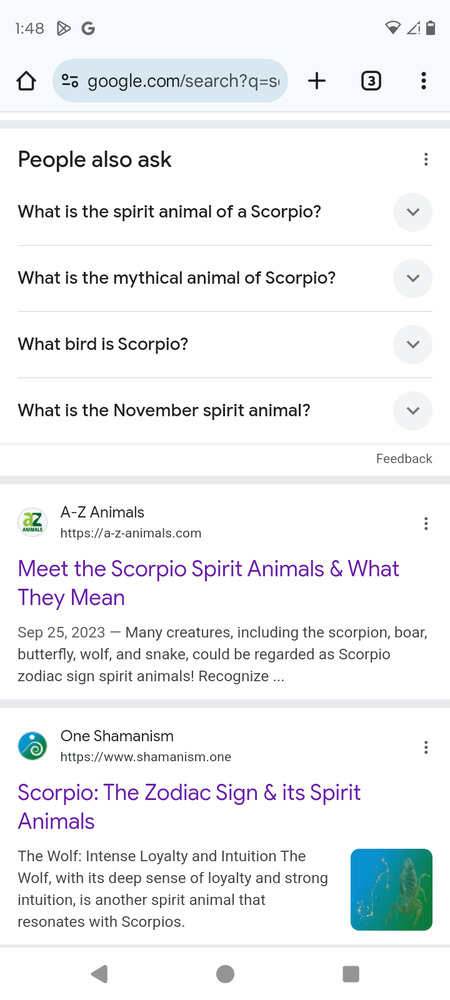Viewport: 450px width, 1000px height.
Task: Tap the site info icon in address bar
Action: (69, 81)
